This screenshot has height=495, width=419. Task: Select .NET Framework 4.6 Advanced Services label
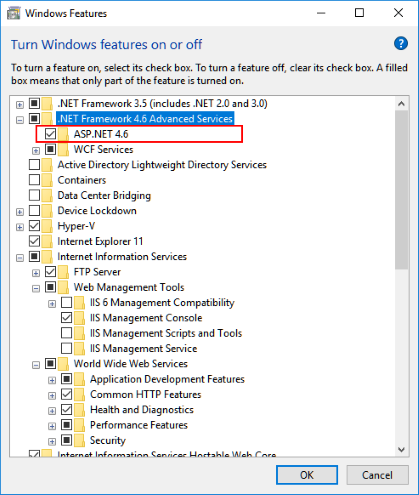point(145,119)
